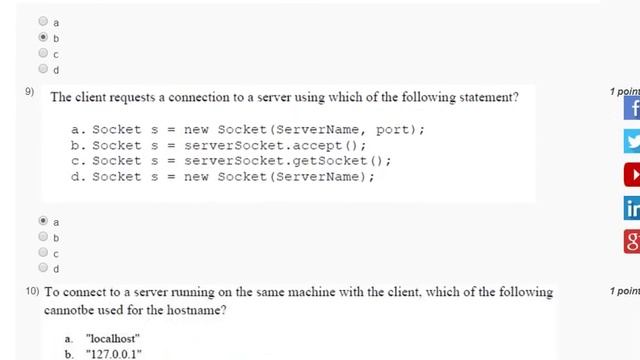Click the Google Plus share icon
Image resolution: width=640 pixels, height=360 pixels.
[x=632, y=241]
